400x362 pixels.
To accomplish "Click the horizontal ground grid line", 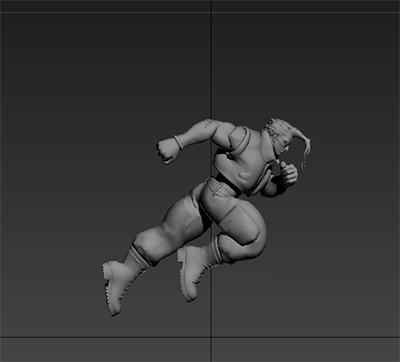I will 200,337.
